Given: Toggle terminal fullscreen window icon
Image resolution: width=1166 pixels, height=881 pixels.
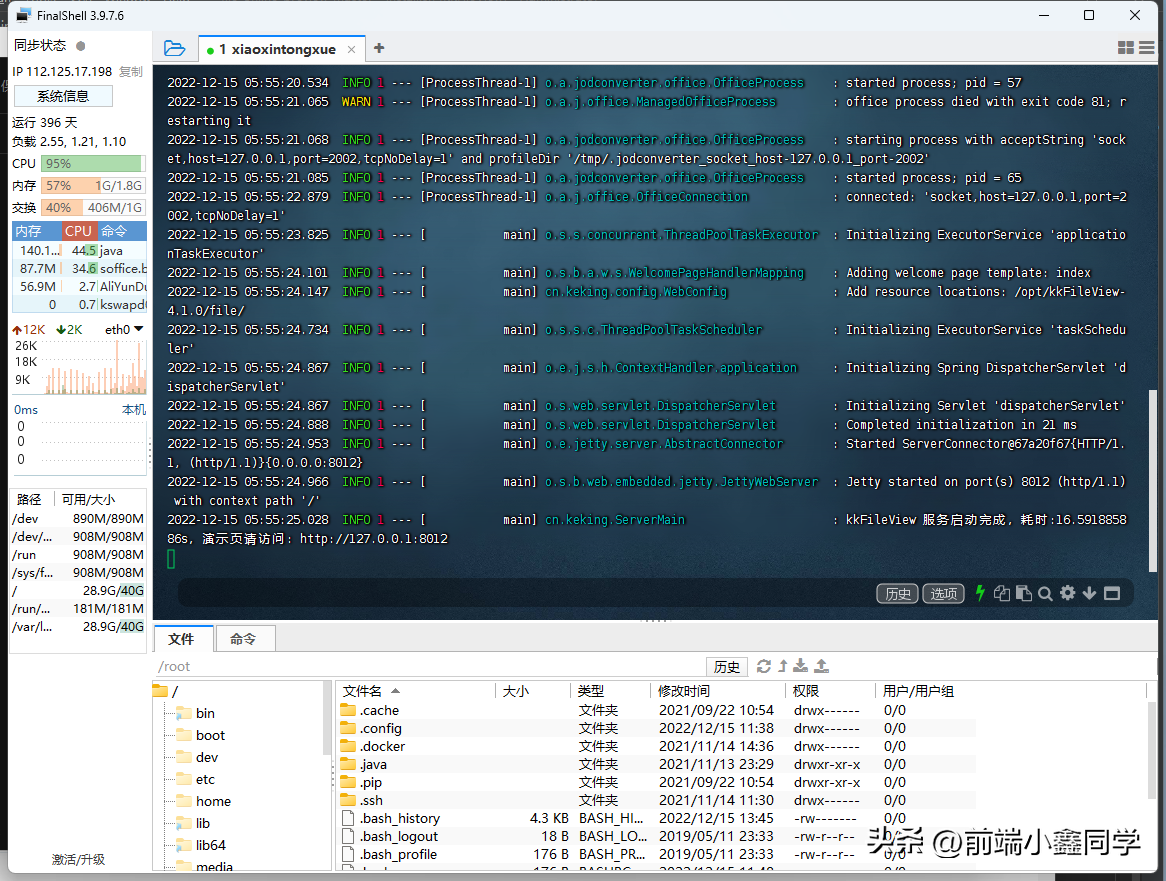Looking at the screenshot, I should click(x=1112, y=593).
